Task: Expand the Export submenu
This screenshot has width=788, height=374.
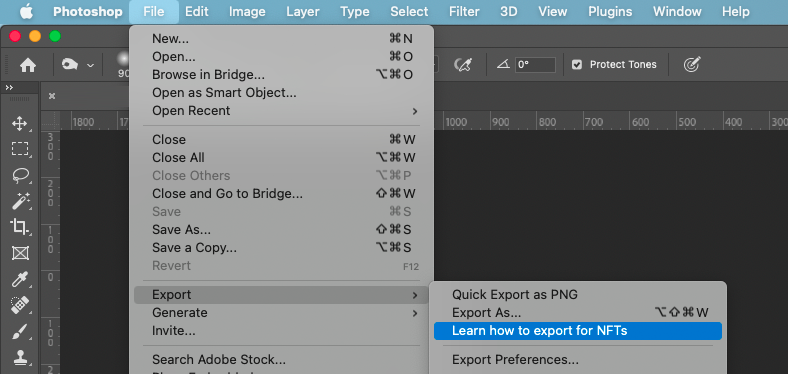Action: tap(281, 295)
